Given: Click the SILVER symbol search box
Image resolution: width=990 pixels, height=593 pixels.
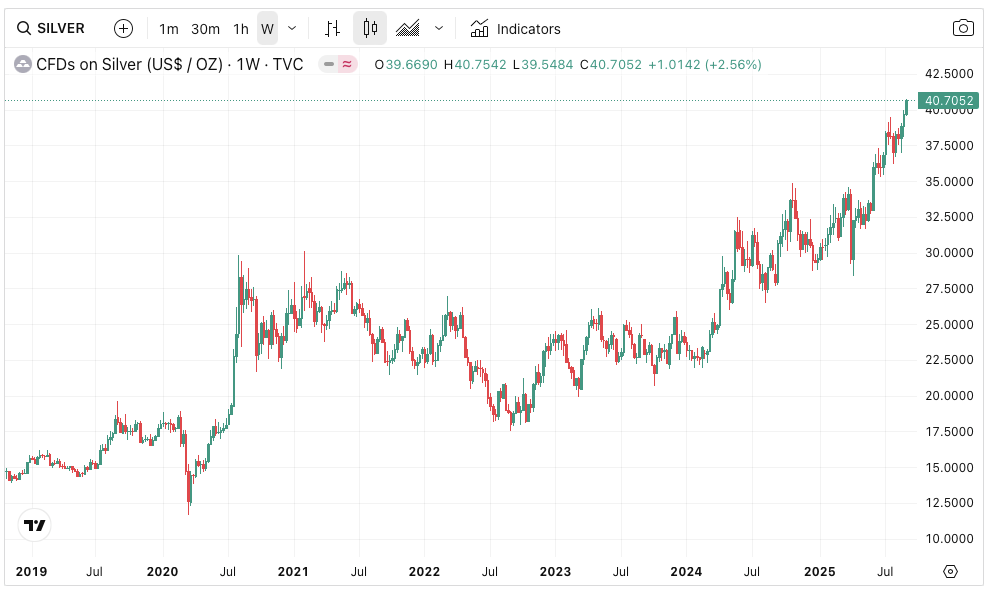Looking at the screenshot, I should (x=52, y=28).
